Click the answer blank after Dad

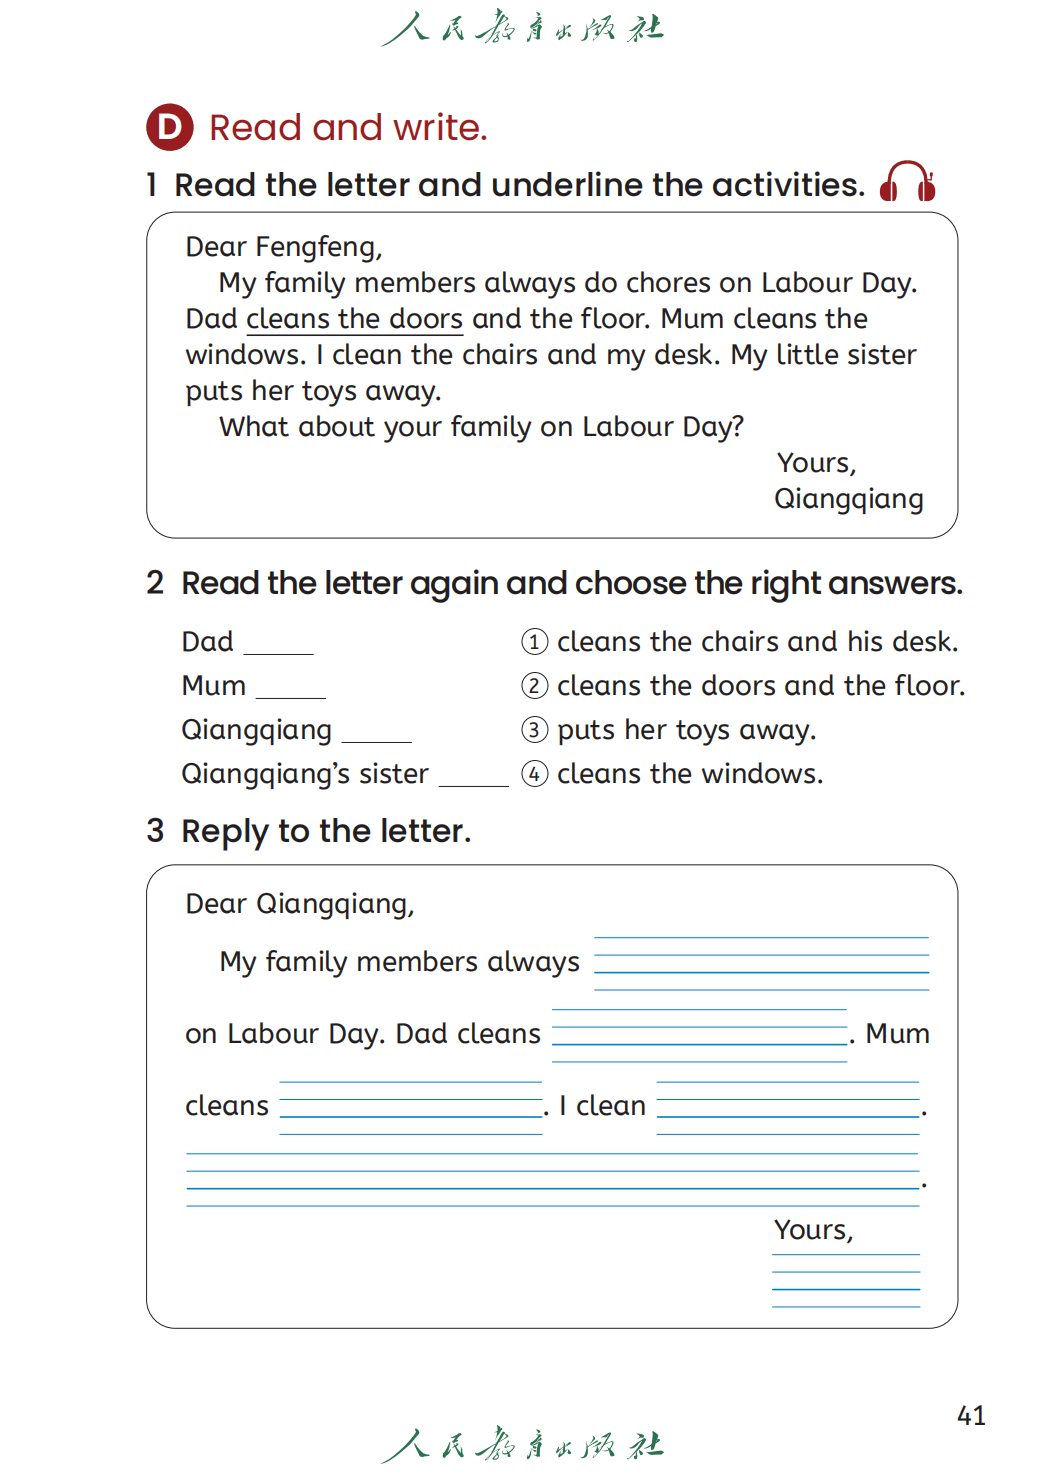coord(279,645)
